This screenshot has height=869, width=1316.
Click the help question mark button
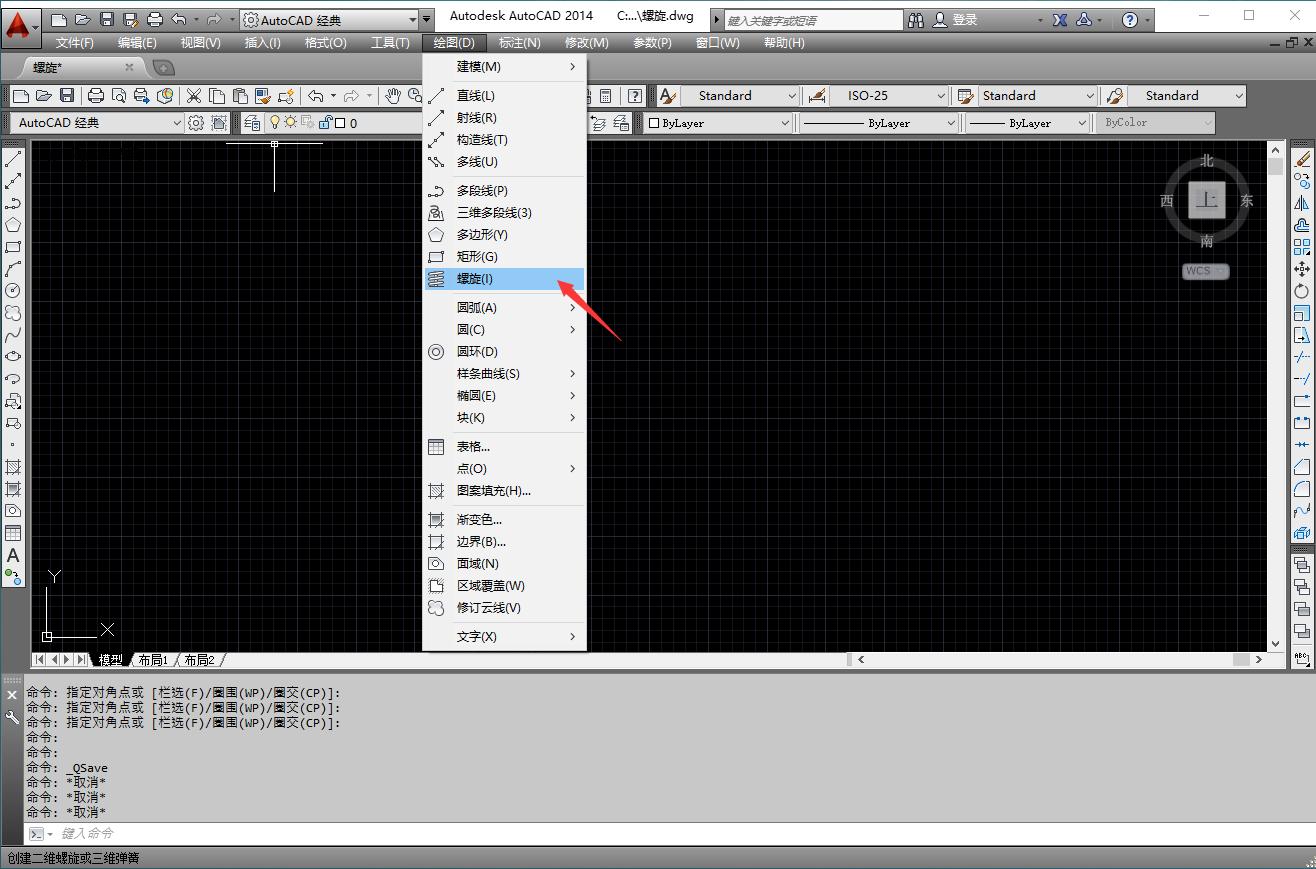click(x=1130, y=19)
